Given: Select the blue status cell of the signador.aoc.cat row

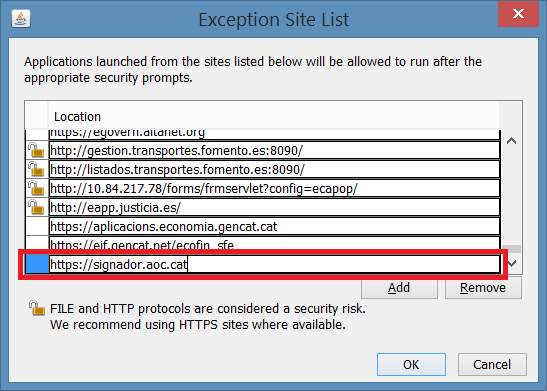Looking at the screenshot, I should [x=37, y=264].
